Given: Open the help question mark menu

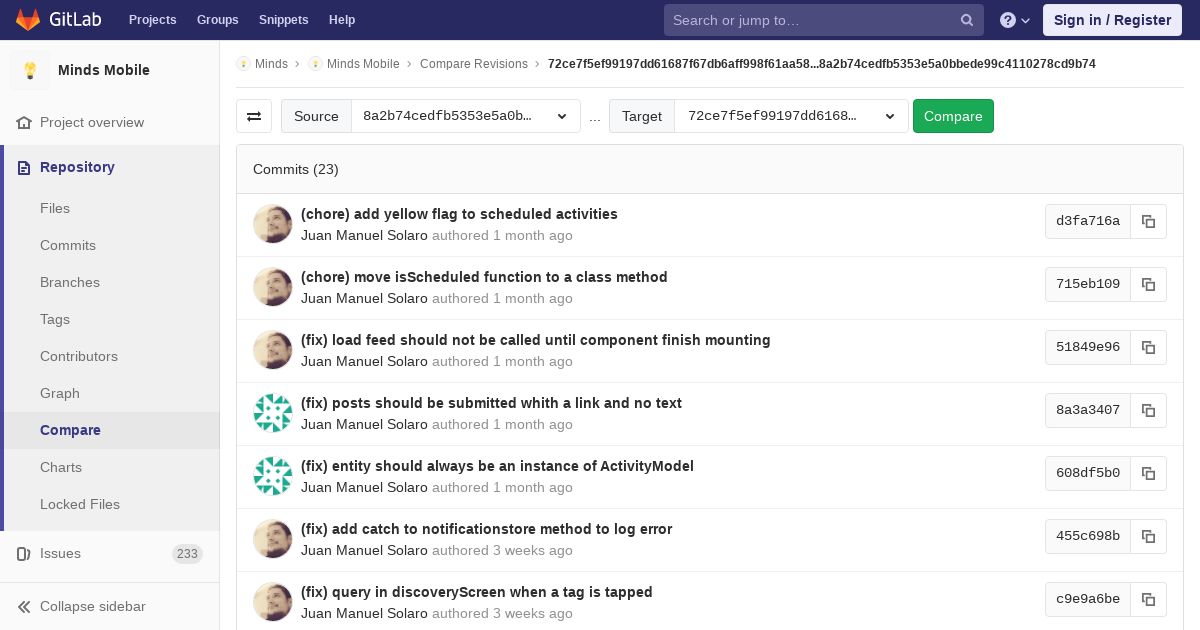Looking at the screenshot, I should coord(1015,20).
